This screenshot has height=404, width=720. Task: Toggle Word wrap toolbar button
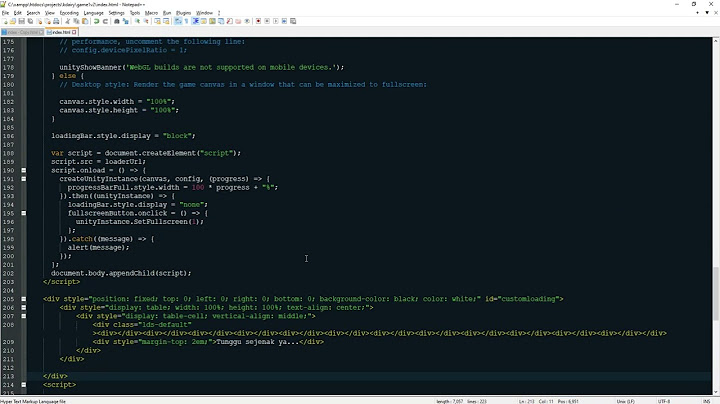(x=177, y=21)
